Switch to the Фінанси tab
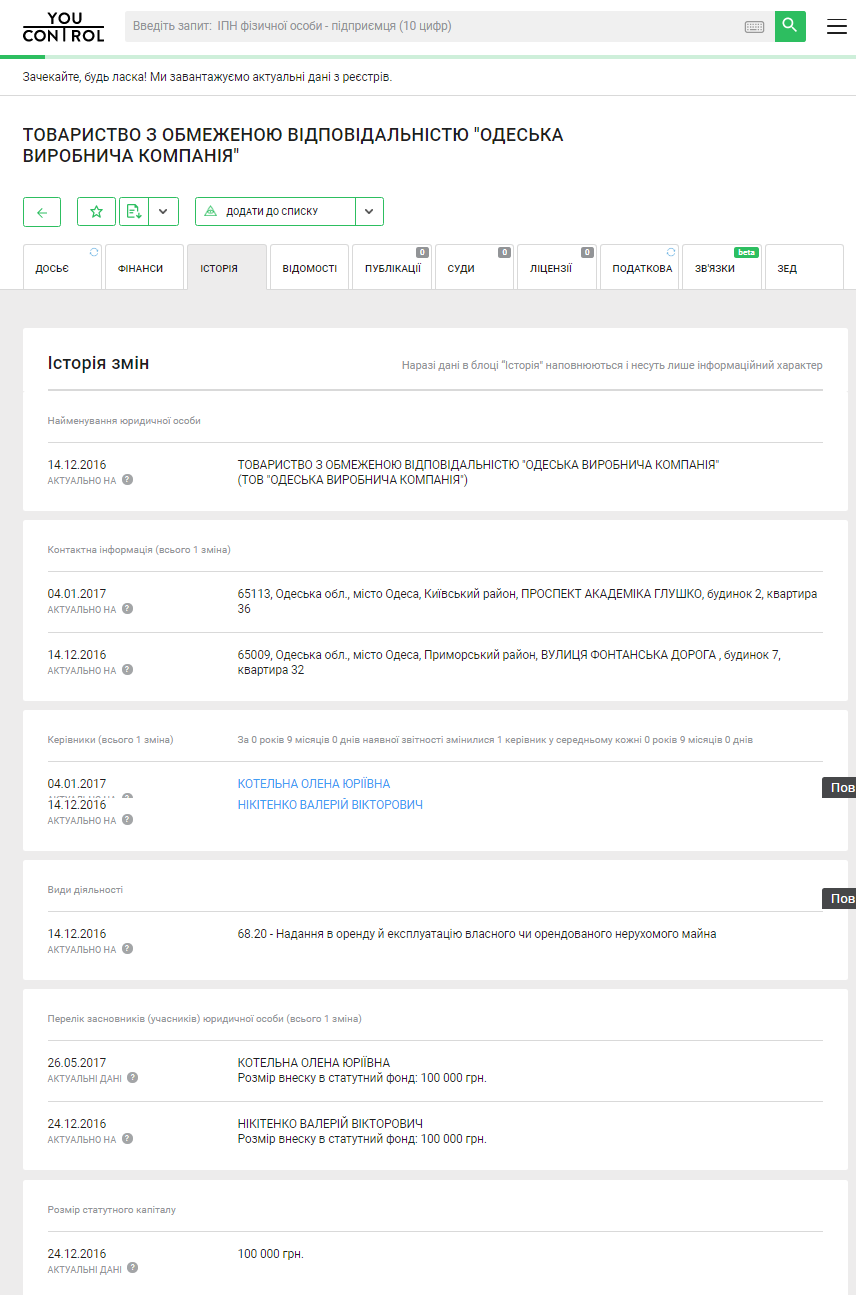 [x=144, y=268]
